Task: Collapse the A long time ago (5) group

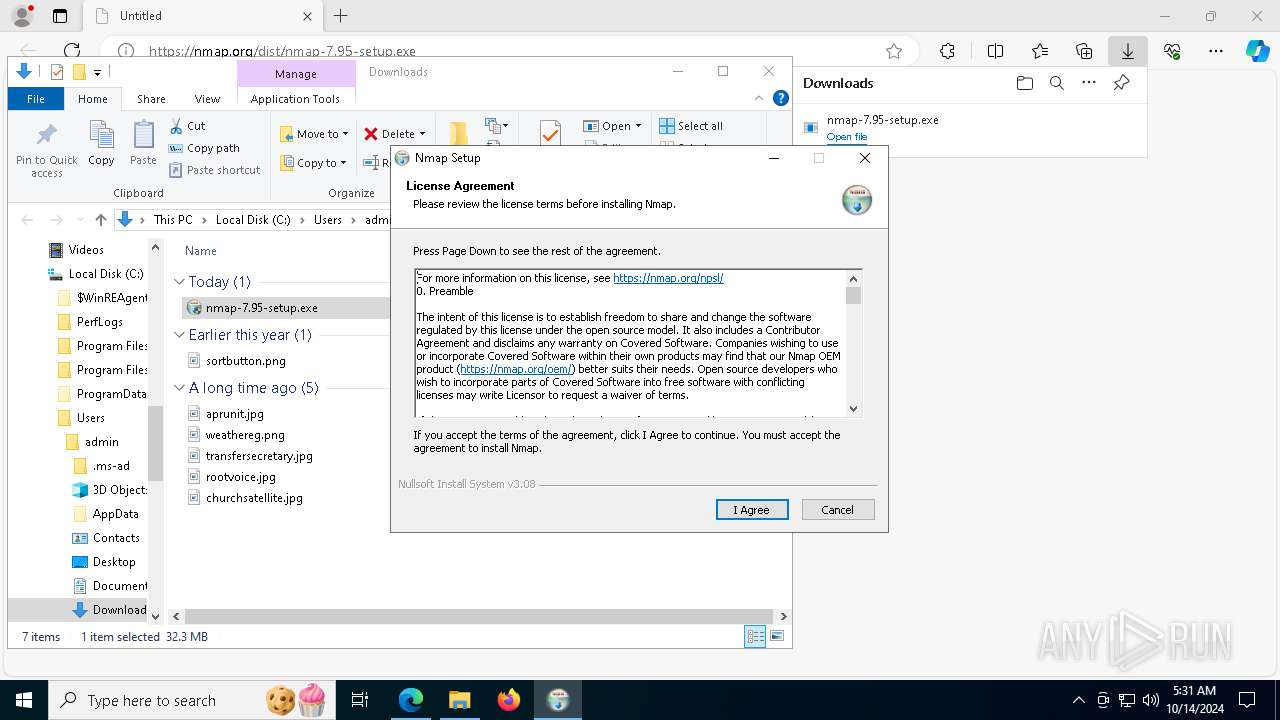Action: coord(180,388)
